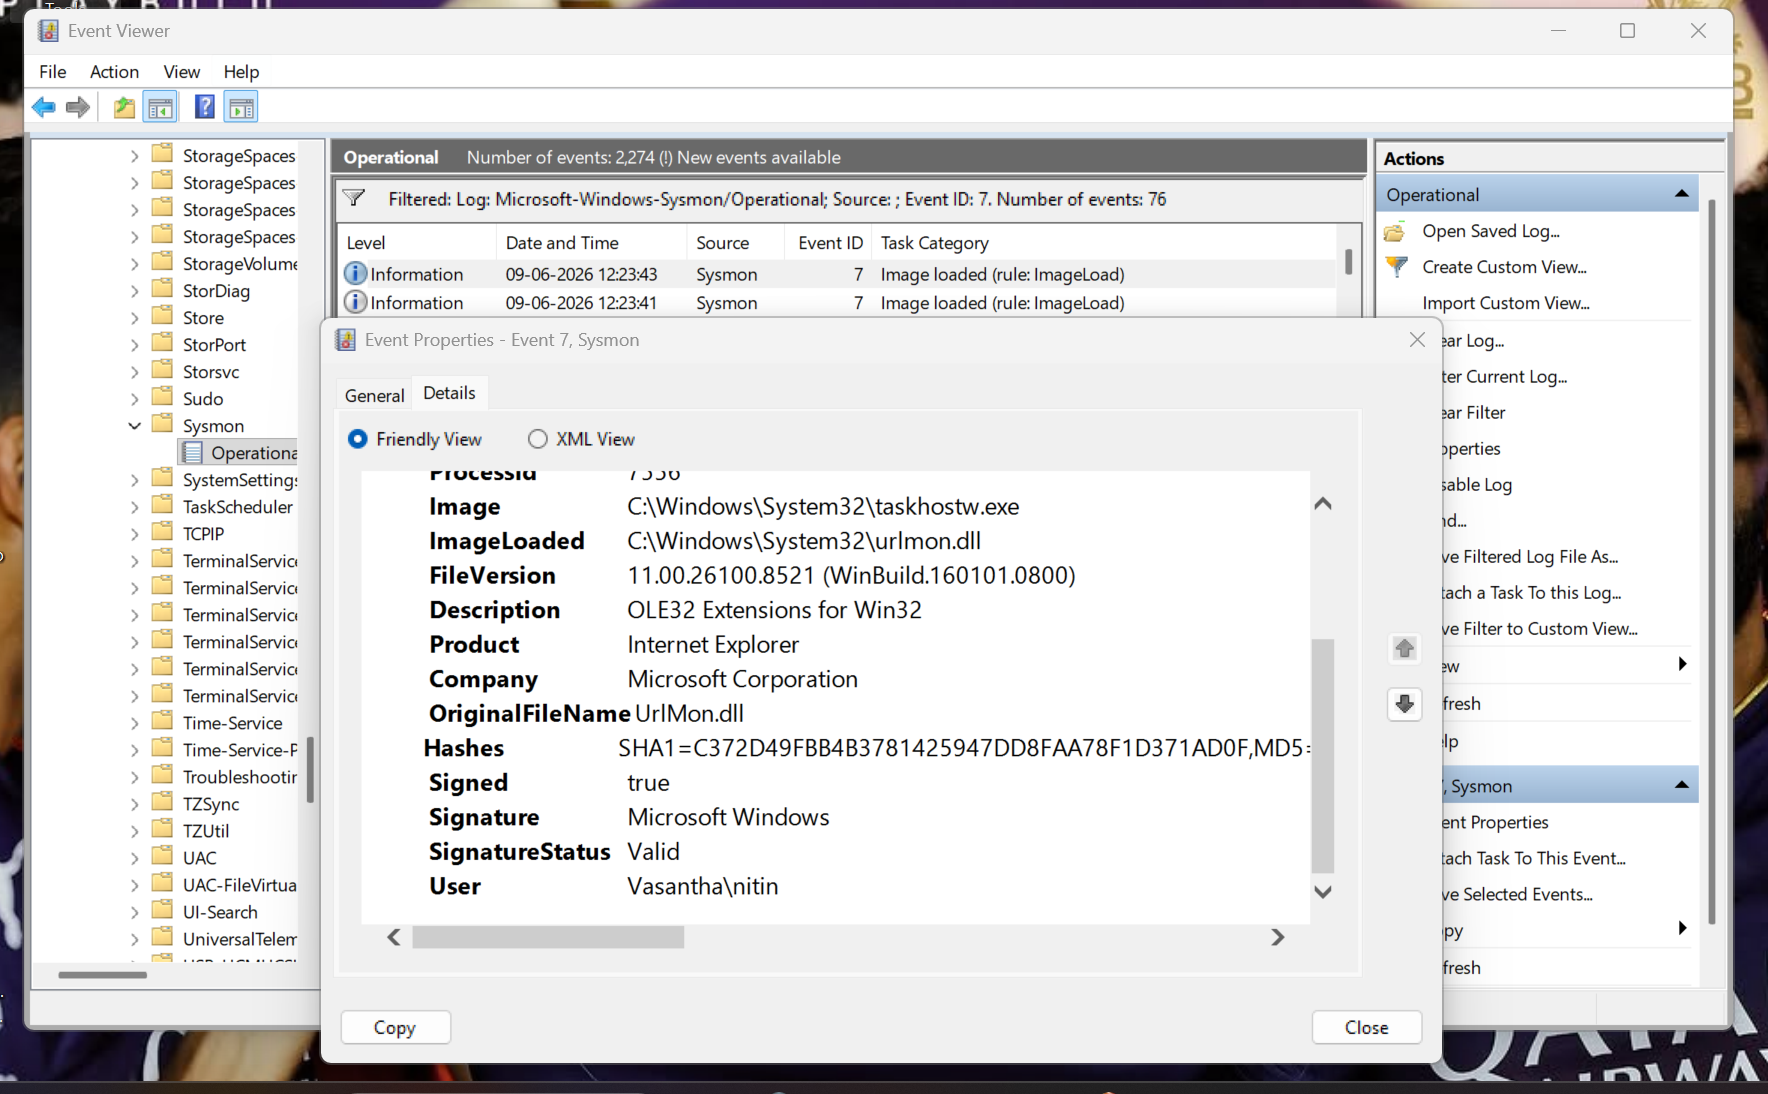Image resolution: width=1768 pixels, height=1094 pixels.
Task: Click the details vertical scrollbar thumb
Action: [x=1323, y=756]
